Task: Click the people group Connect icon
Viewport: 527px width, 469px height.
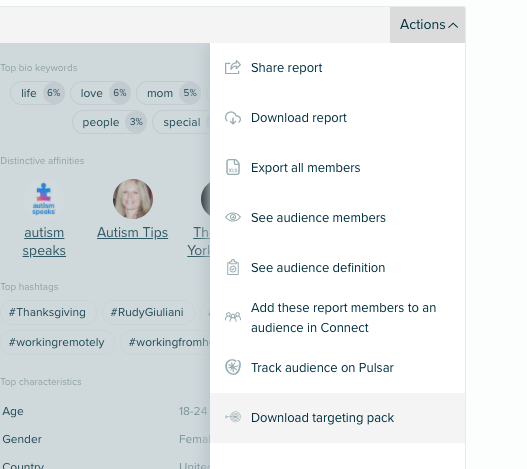Action: pyautogui.click(x=233, y=317)
